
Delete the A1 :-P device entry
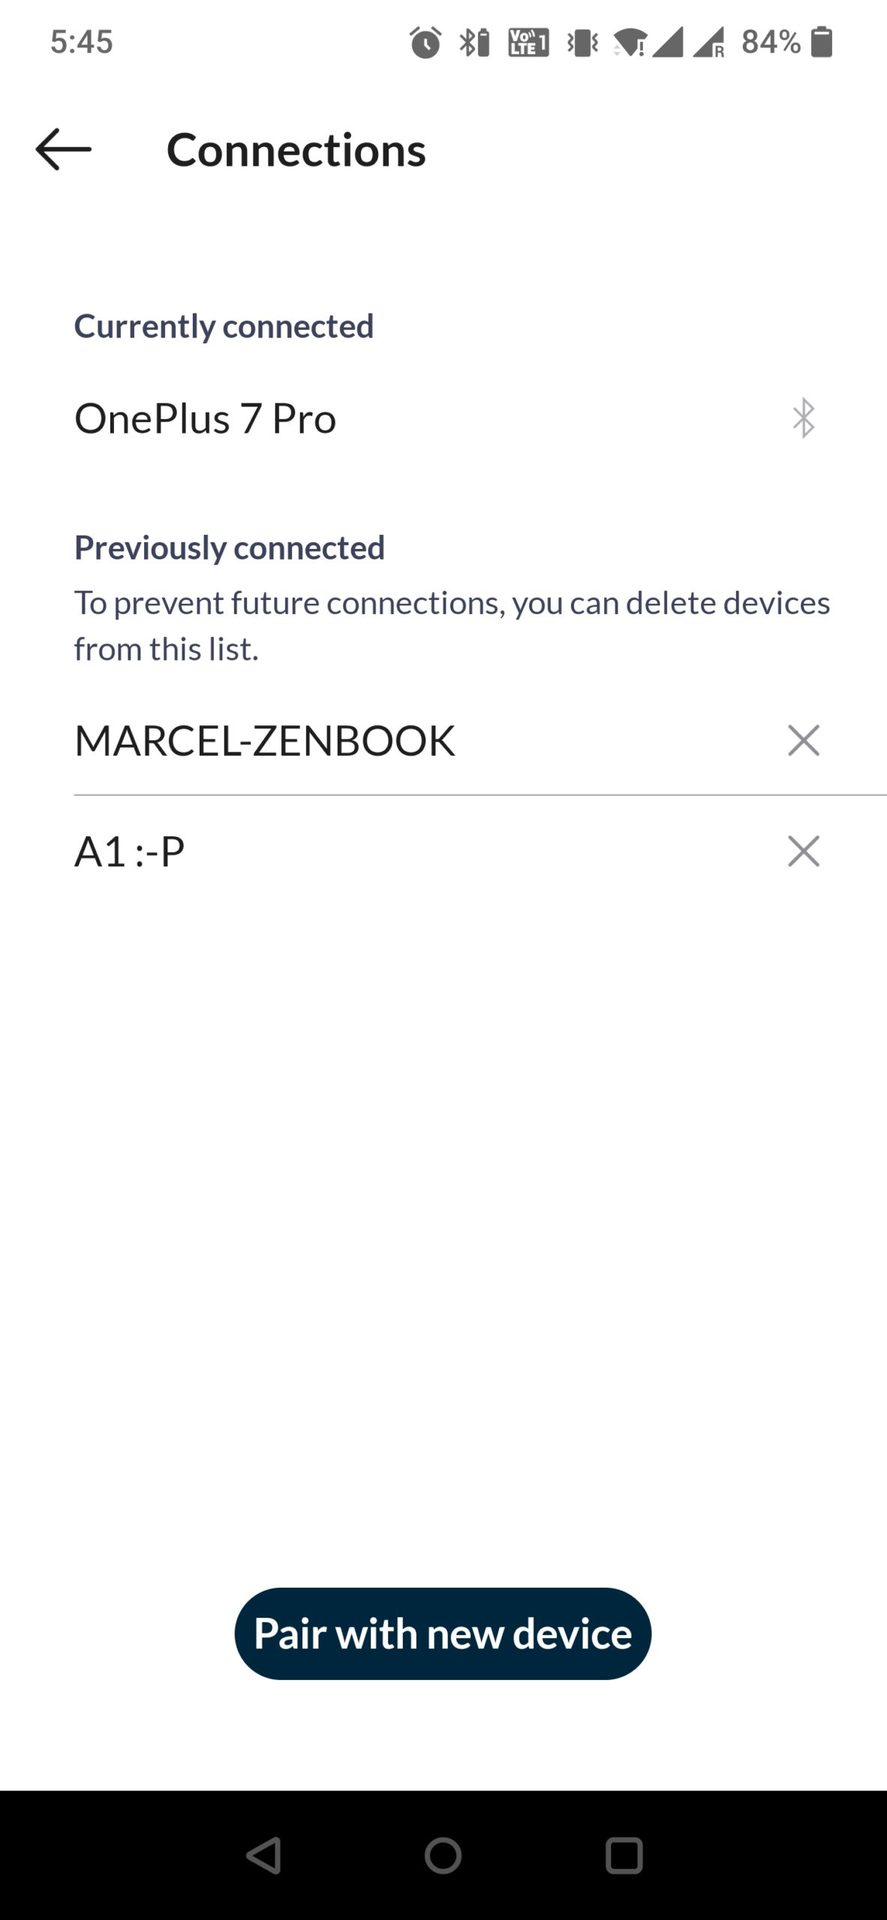click(803, 852)
